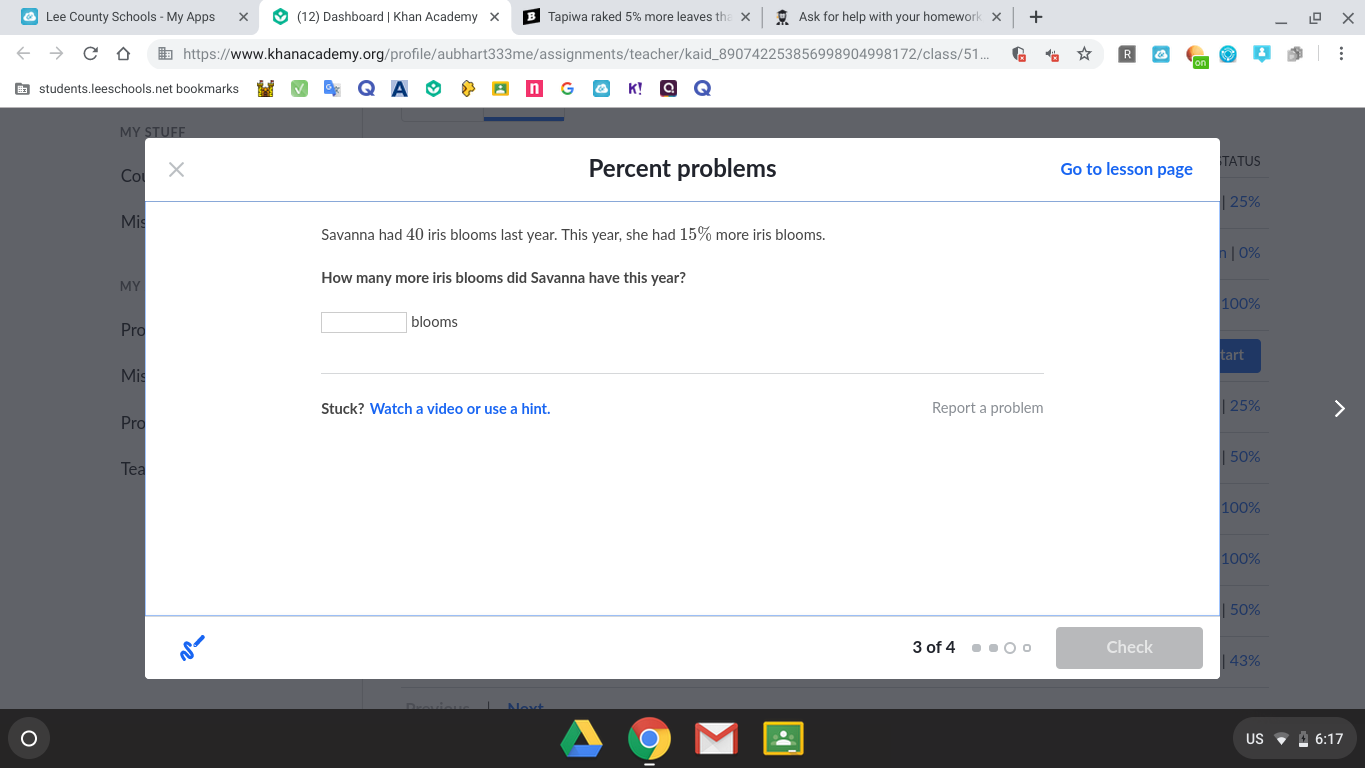Open Gmail from the shelf

716,739
